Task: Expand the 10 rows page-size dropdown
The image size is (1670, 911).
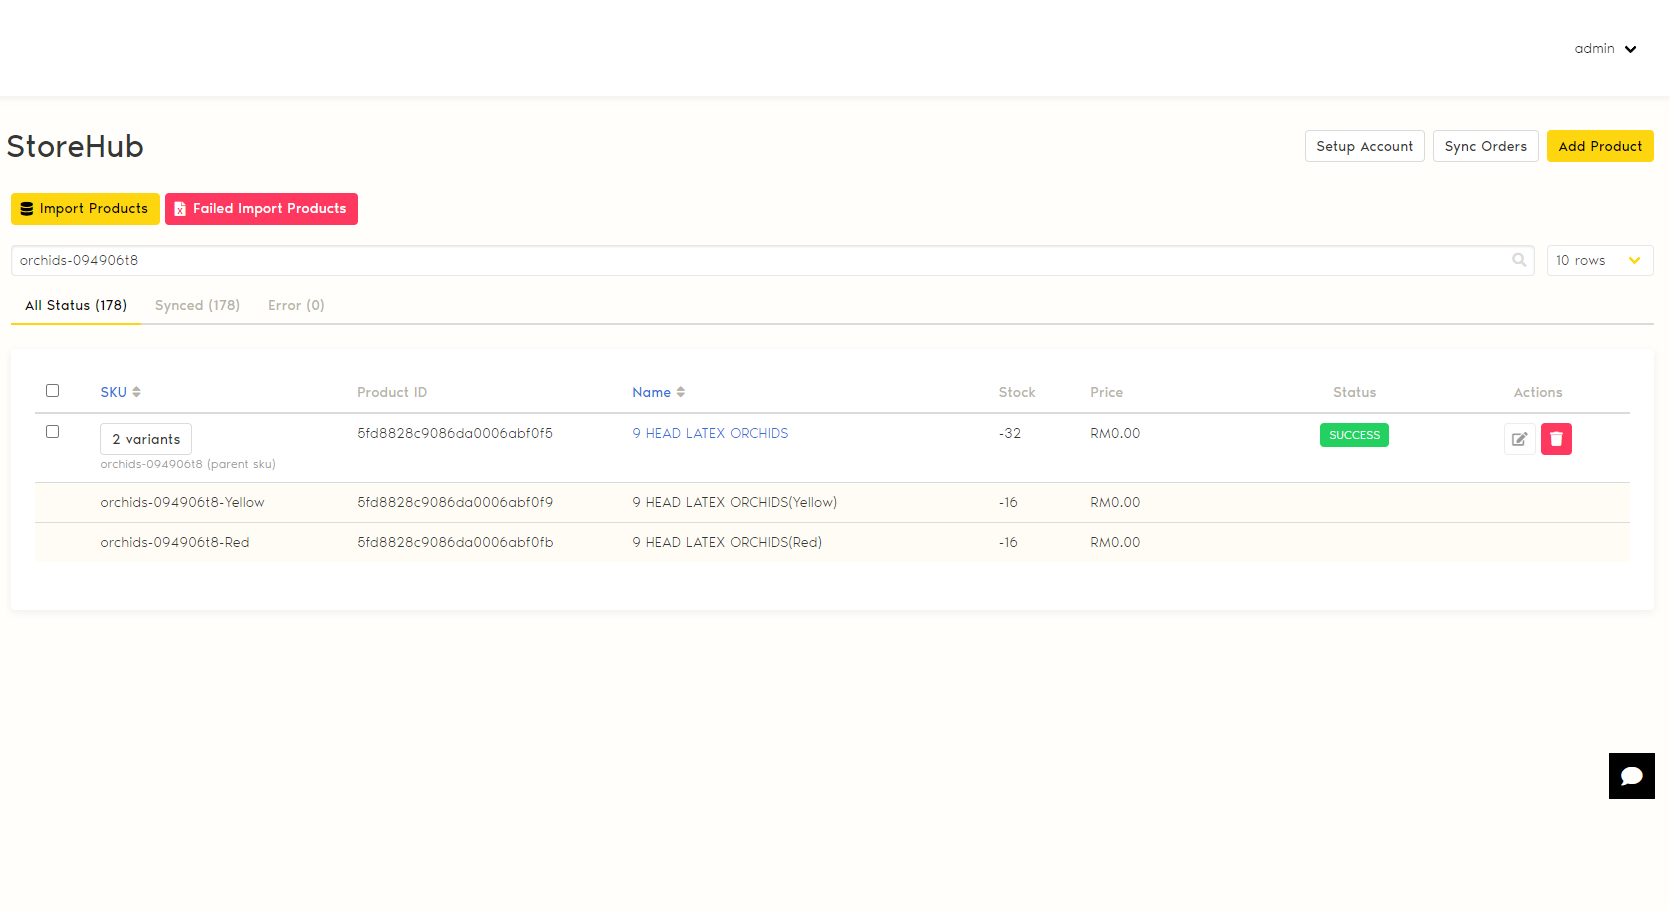Action: point(1599,260)
